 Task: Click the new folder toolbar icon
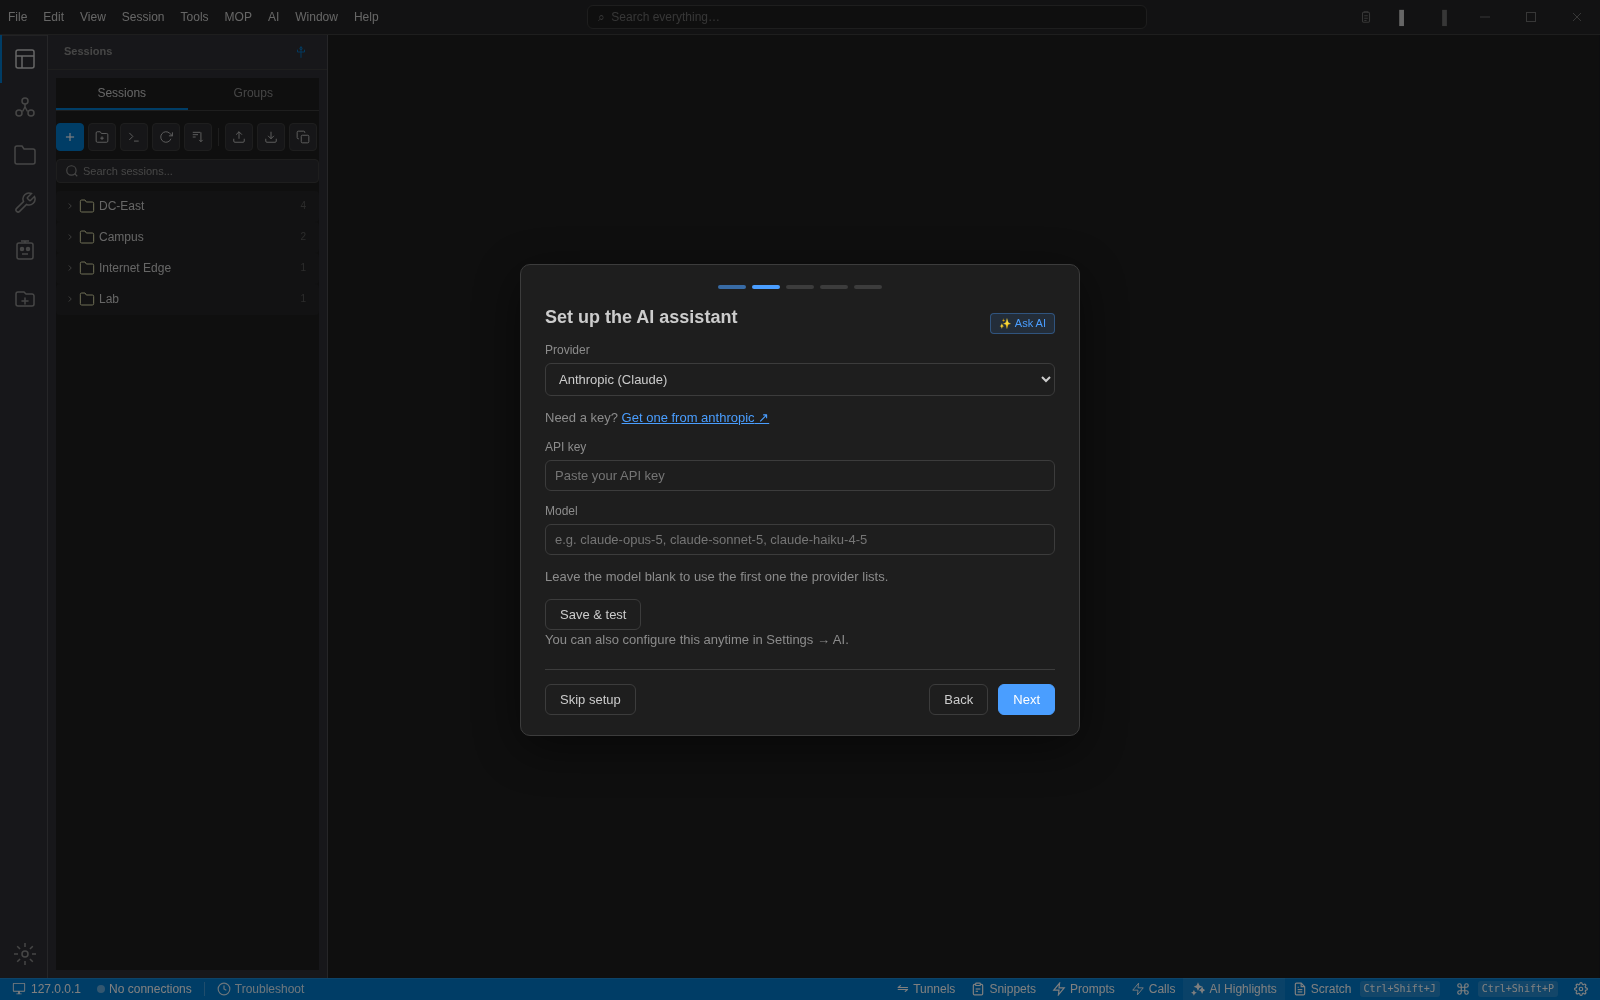click(102, 137)
